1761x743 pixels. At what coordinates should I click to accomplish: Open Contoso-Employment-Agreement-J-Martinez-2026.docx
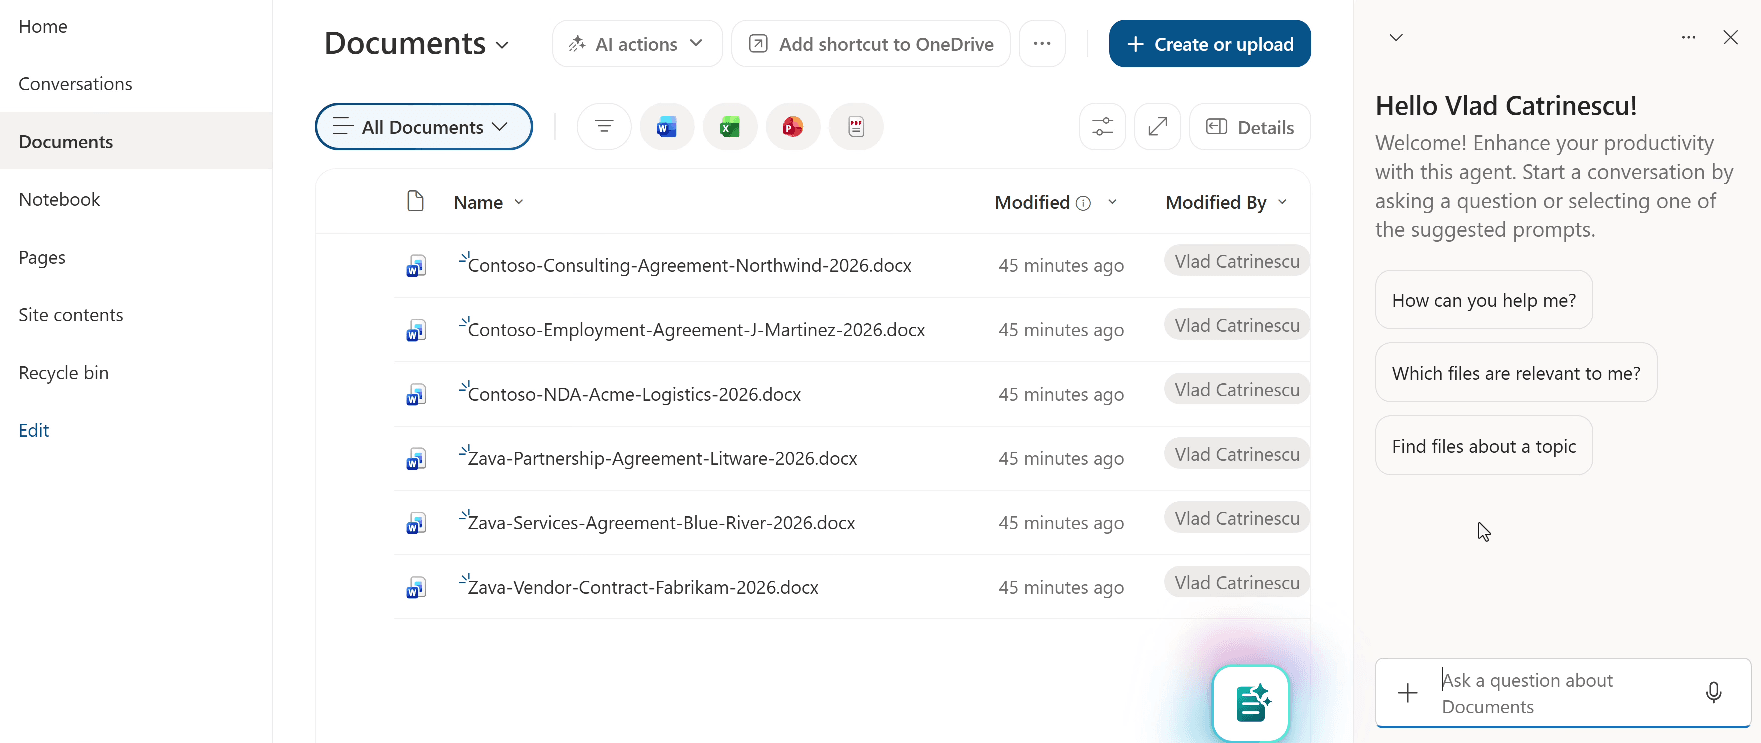click(x=696, y=330)
